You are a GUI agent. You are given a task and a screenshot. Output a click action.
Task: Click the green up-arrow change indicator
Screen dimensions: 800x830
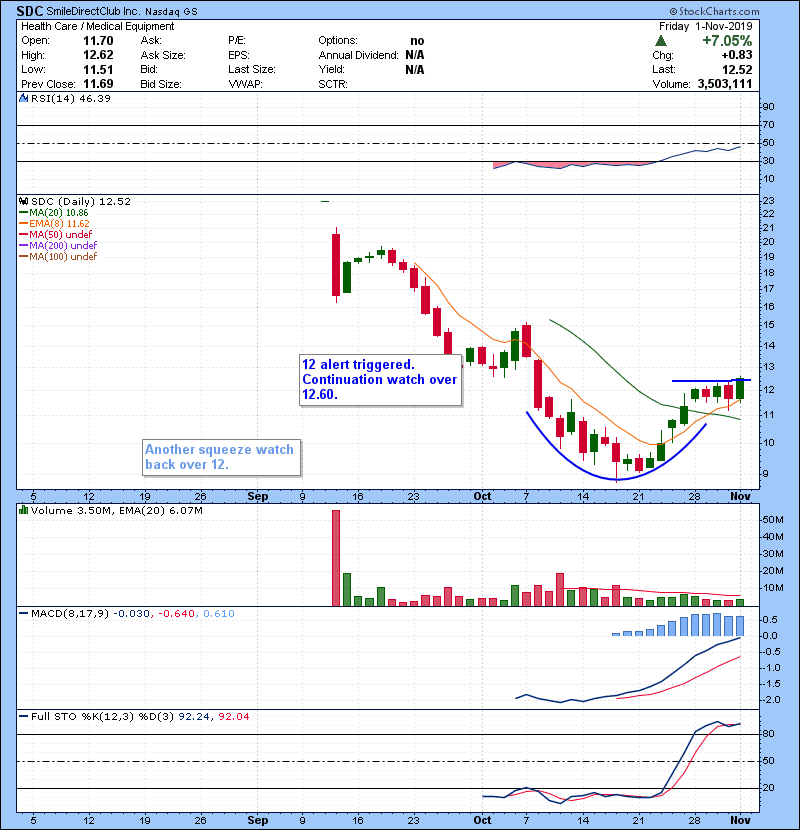point(660,41)
